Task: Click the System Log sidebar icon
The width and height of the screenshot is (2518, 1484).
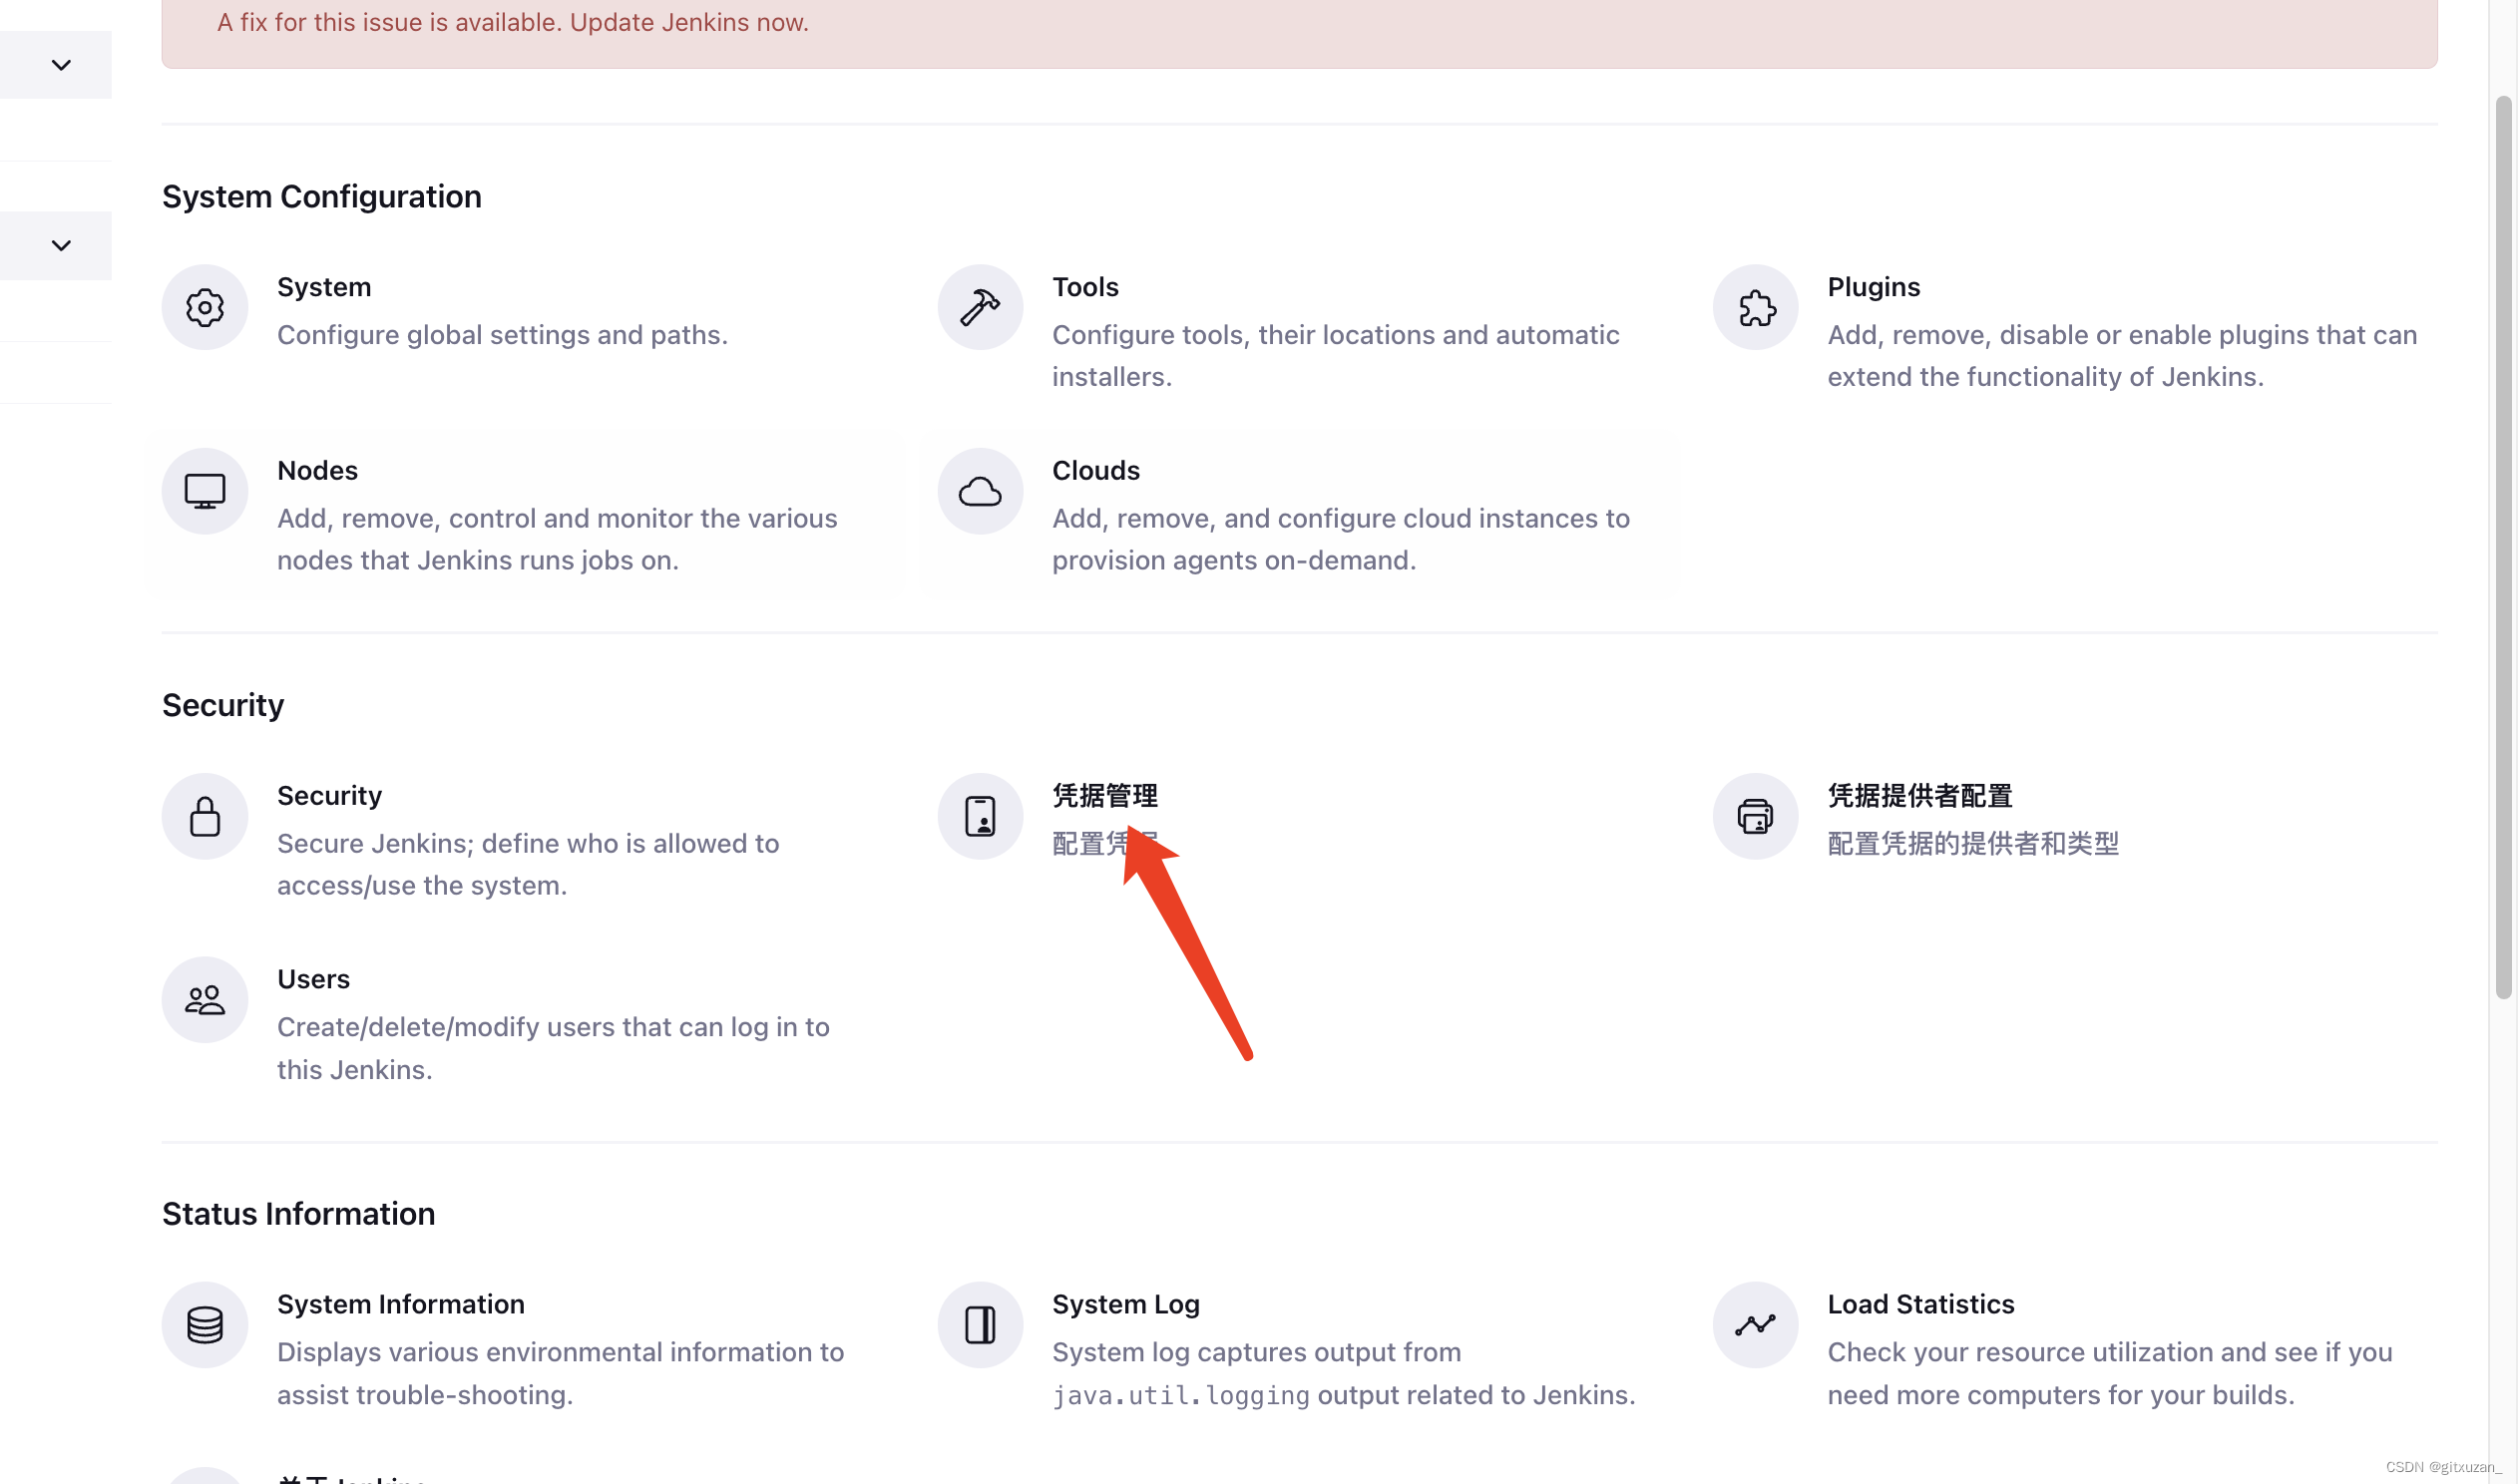Action: click(981, 1325)
